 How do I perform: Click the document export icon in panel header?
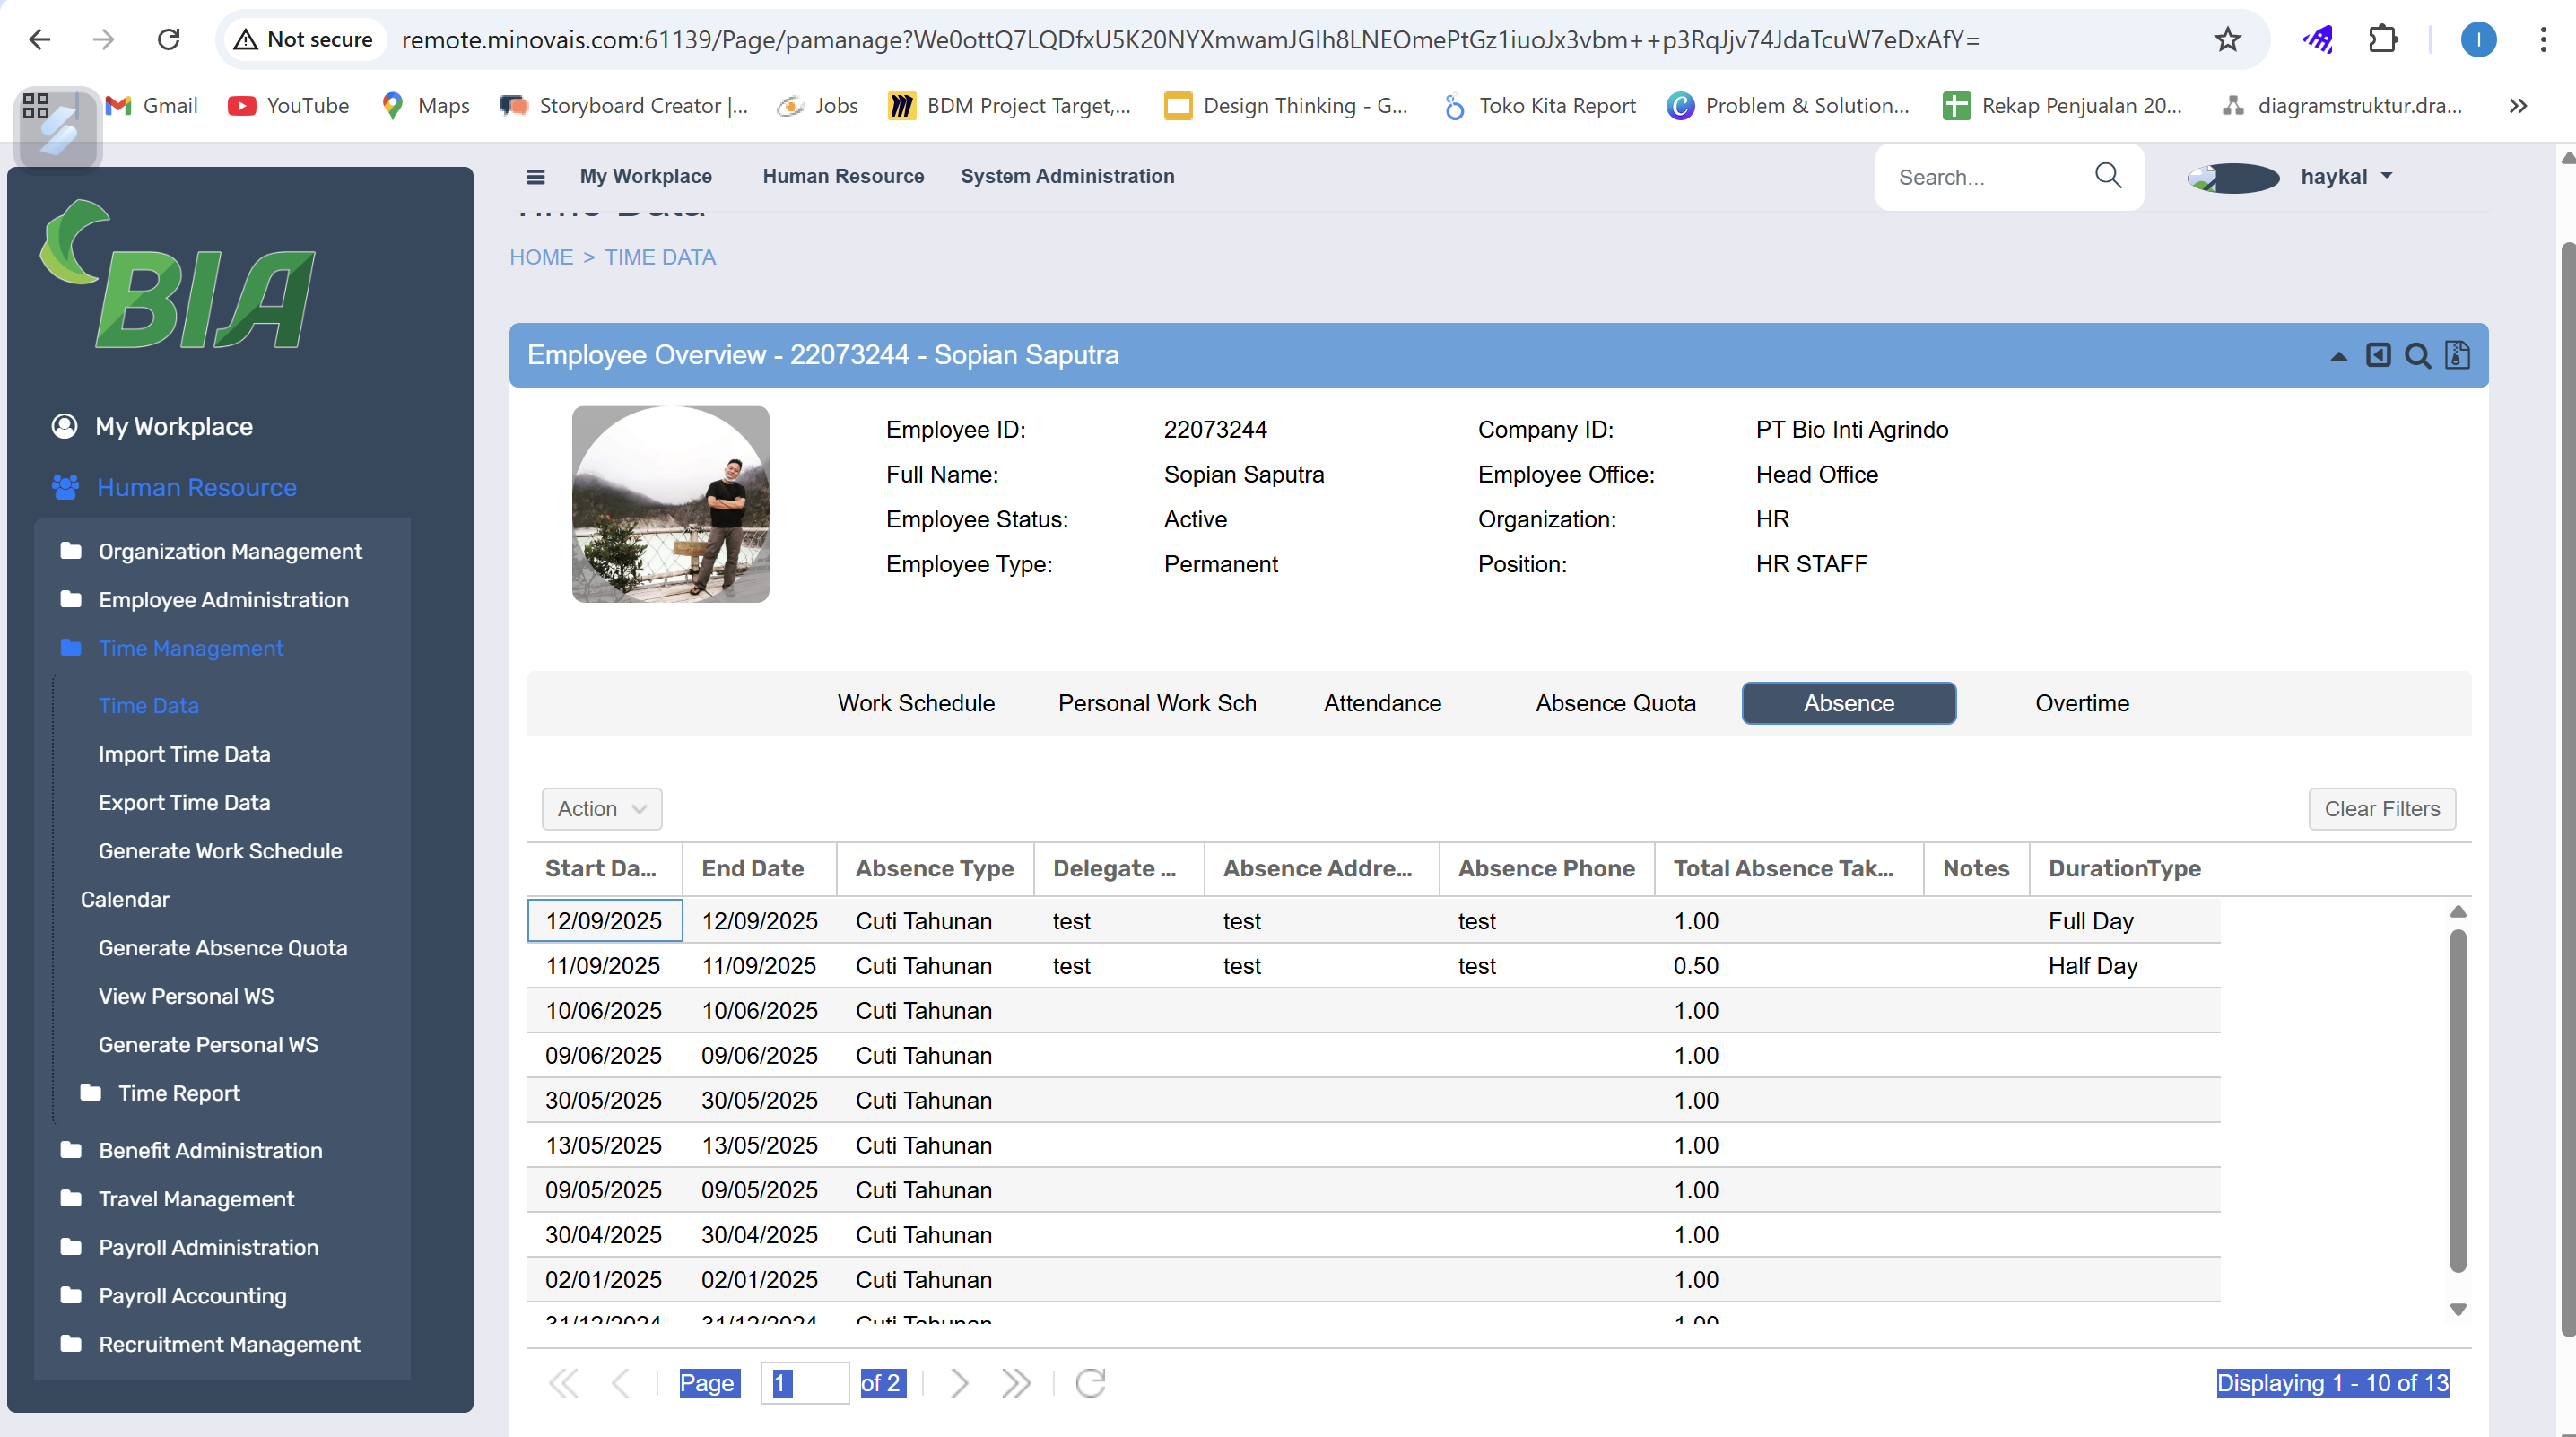2457,355
